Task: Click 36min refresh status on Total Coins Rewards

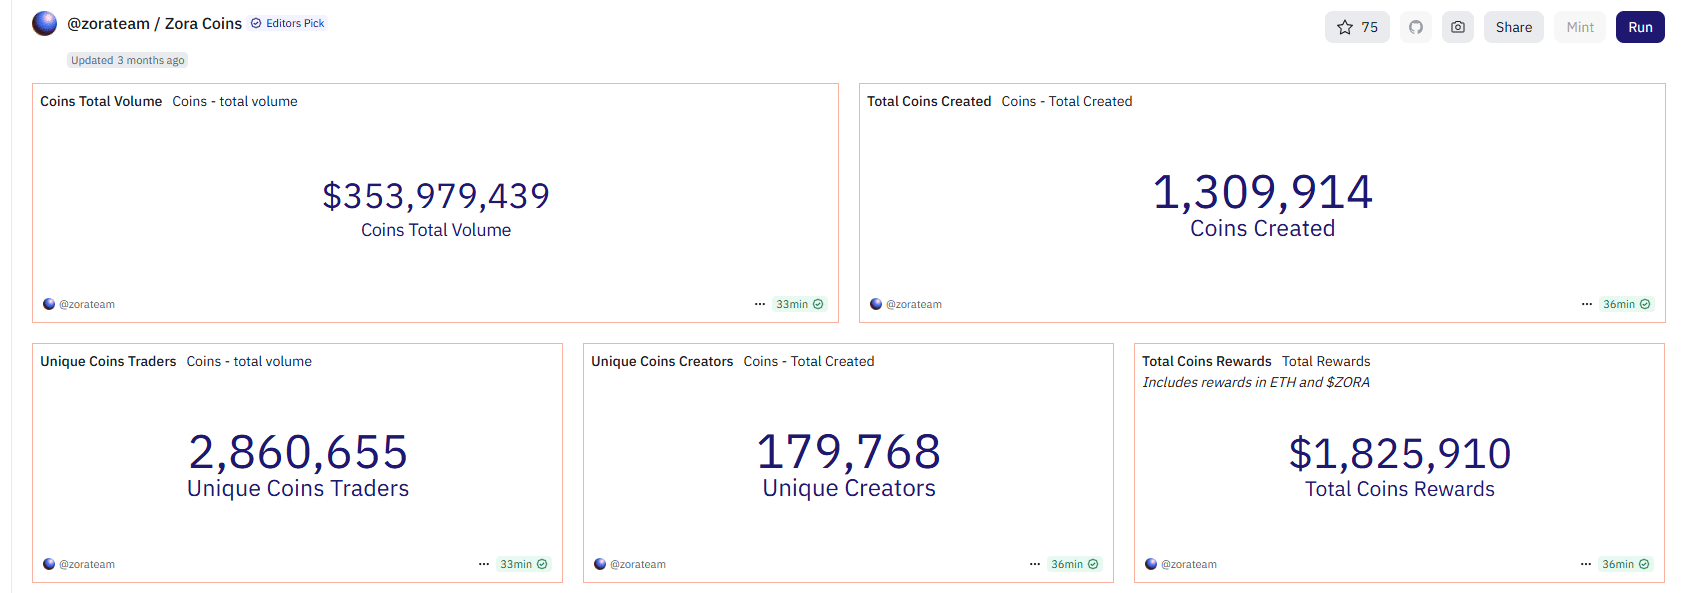Action: [1625, 564]
